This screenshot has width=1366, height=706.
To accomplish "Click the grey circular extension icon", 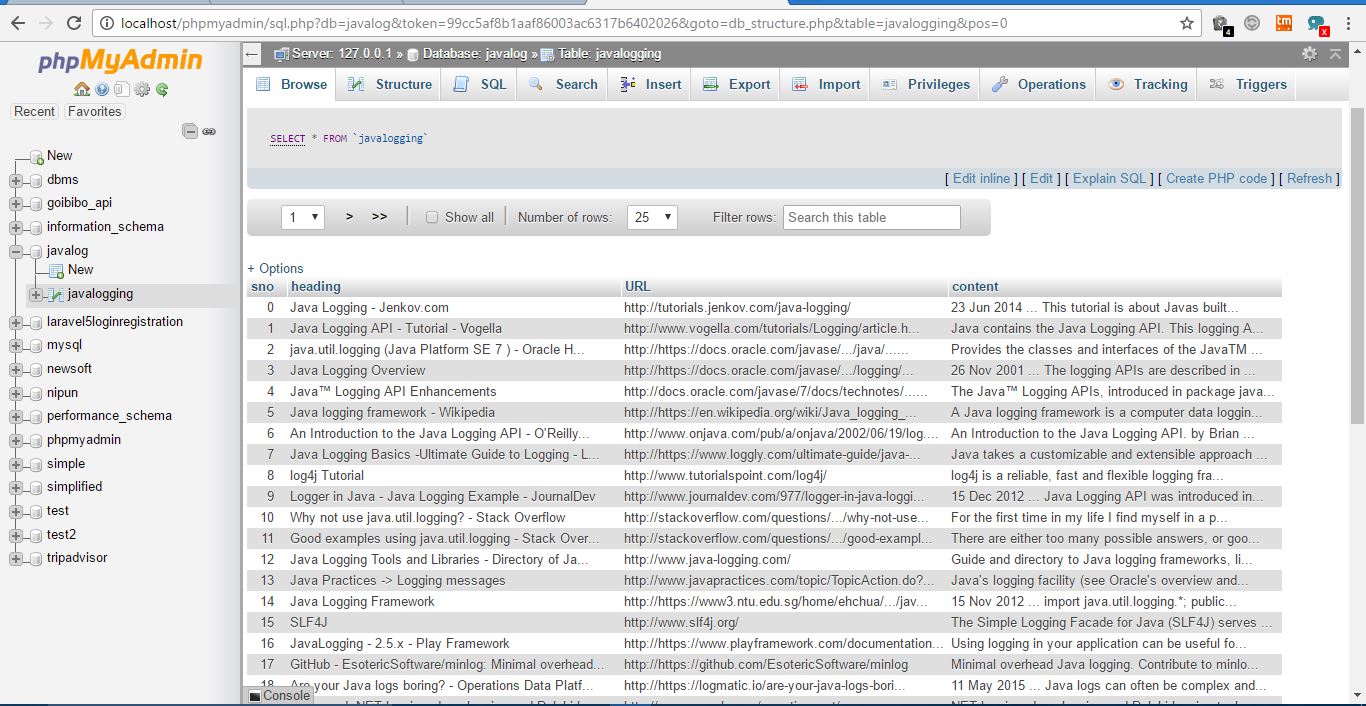I will 1252,23.
